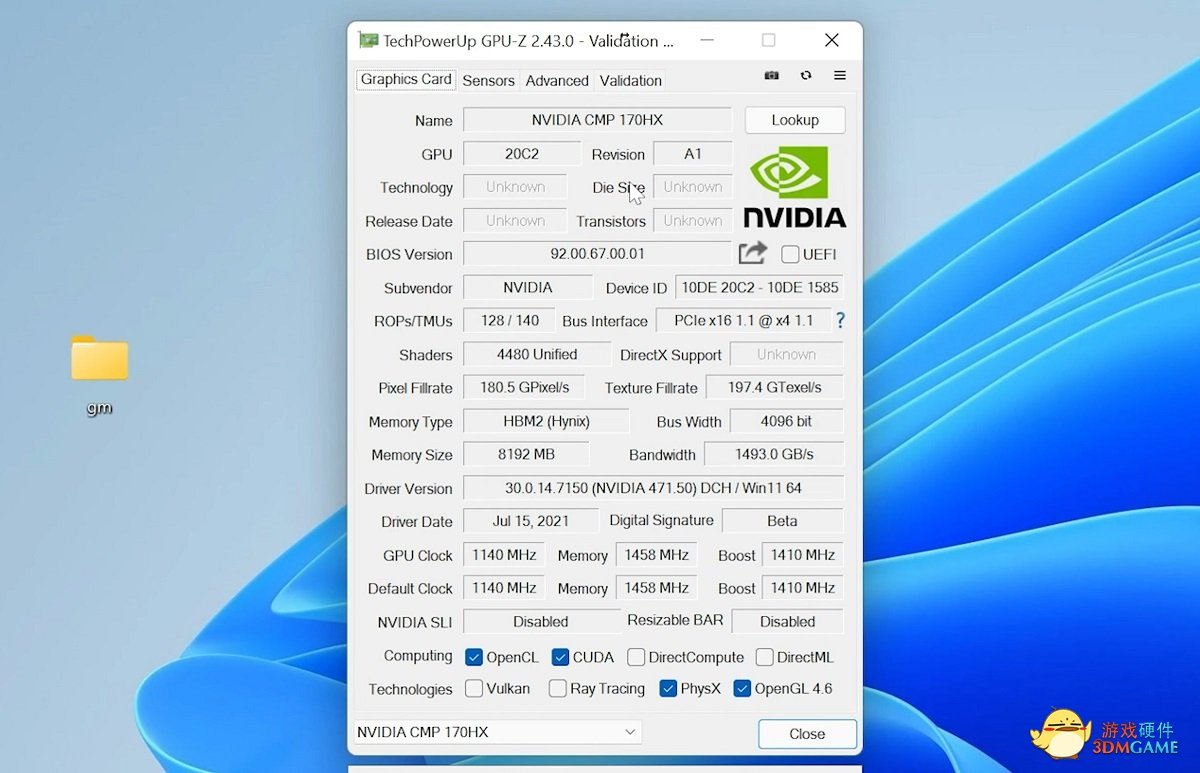The width and height of the screenshot is (1200, 773).
Task: Click the Default Clock 1140 MHz field
Action: click(x=504, y=588)
